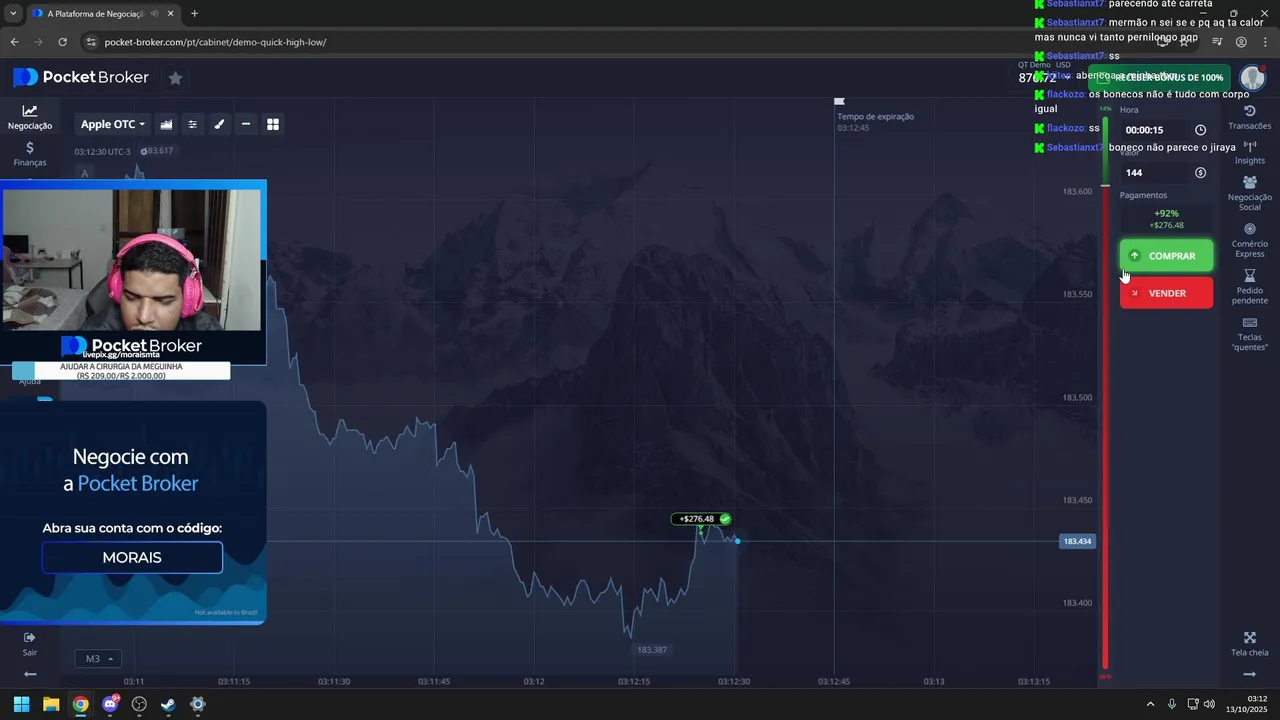This screenshot has height=720, width=1280.
Task: Click the +92% payout text
Action: coord(1166,213)
